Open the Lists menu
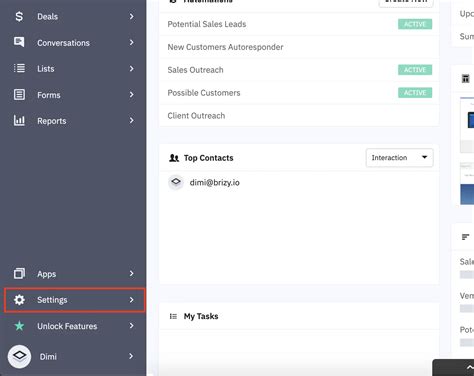This screenshot has height=376, width=474. tap(73, 68)
